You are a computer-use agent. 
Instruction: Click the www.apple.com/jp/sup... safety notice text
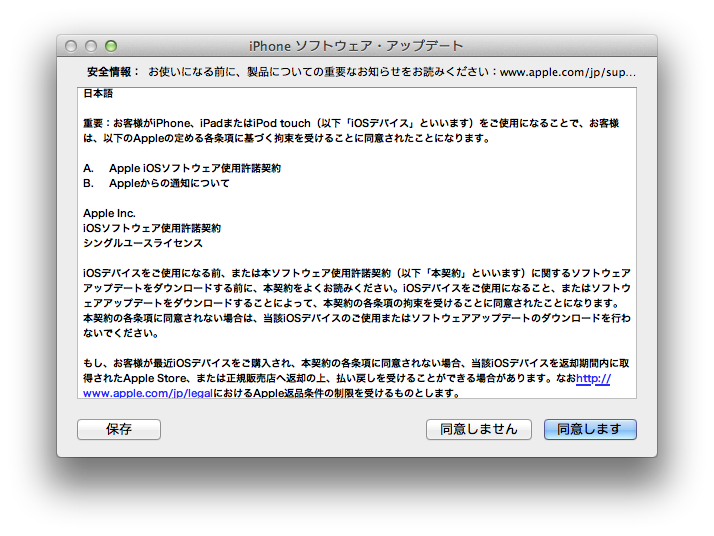click(567, 72)
